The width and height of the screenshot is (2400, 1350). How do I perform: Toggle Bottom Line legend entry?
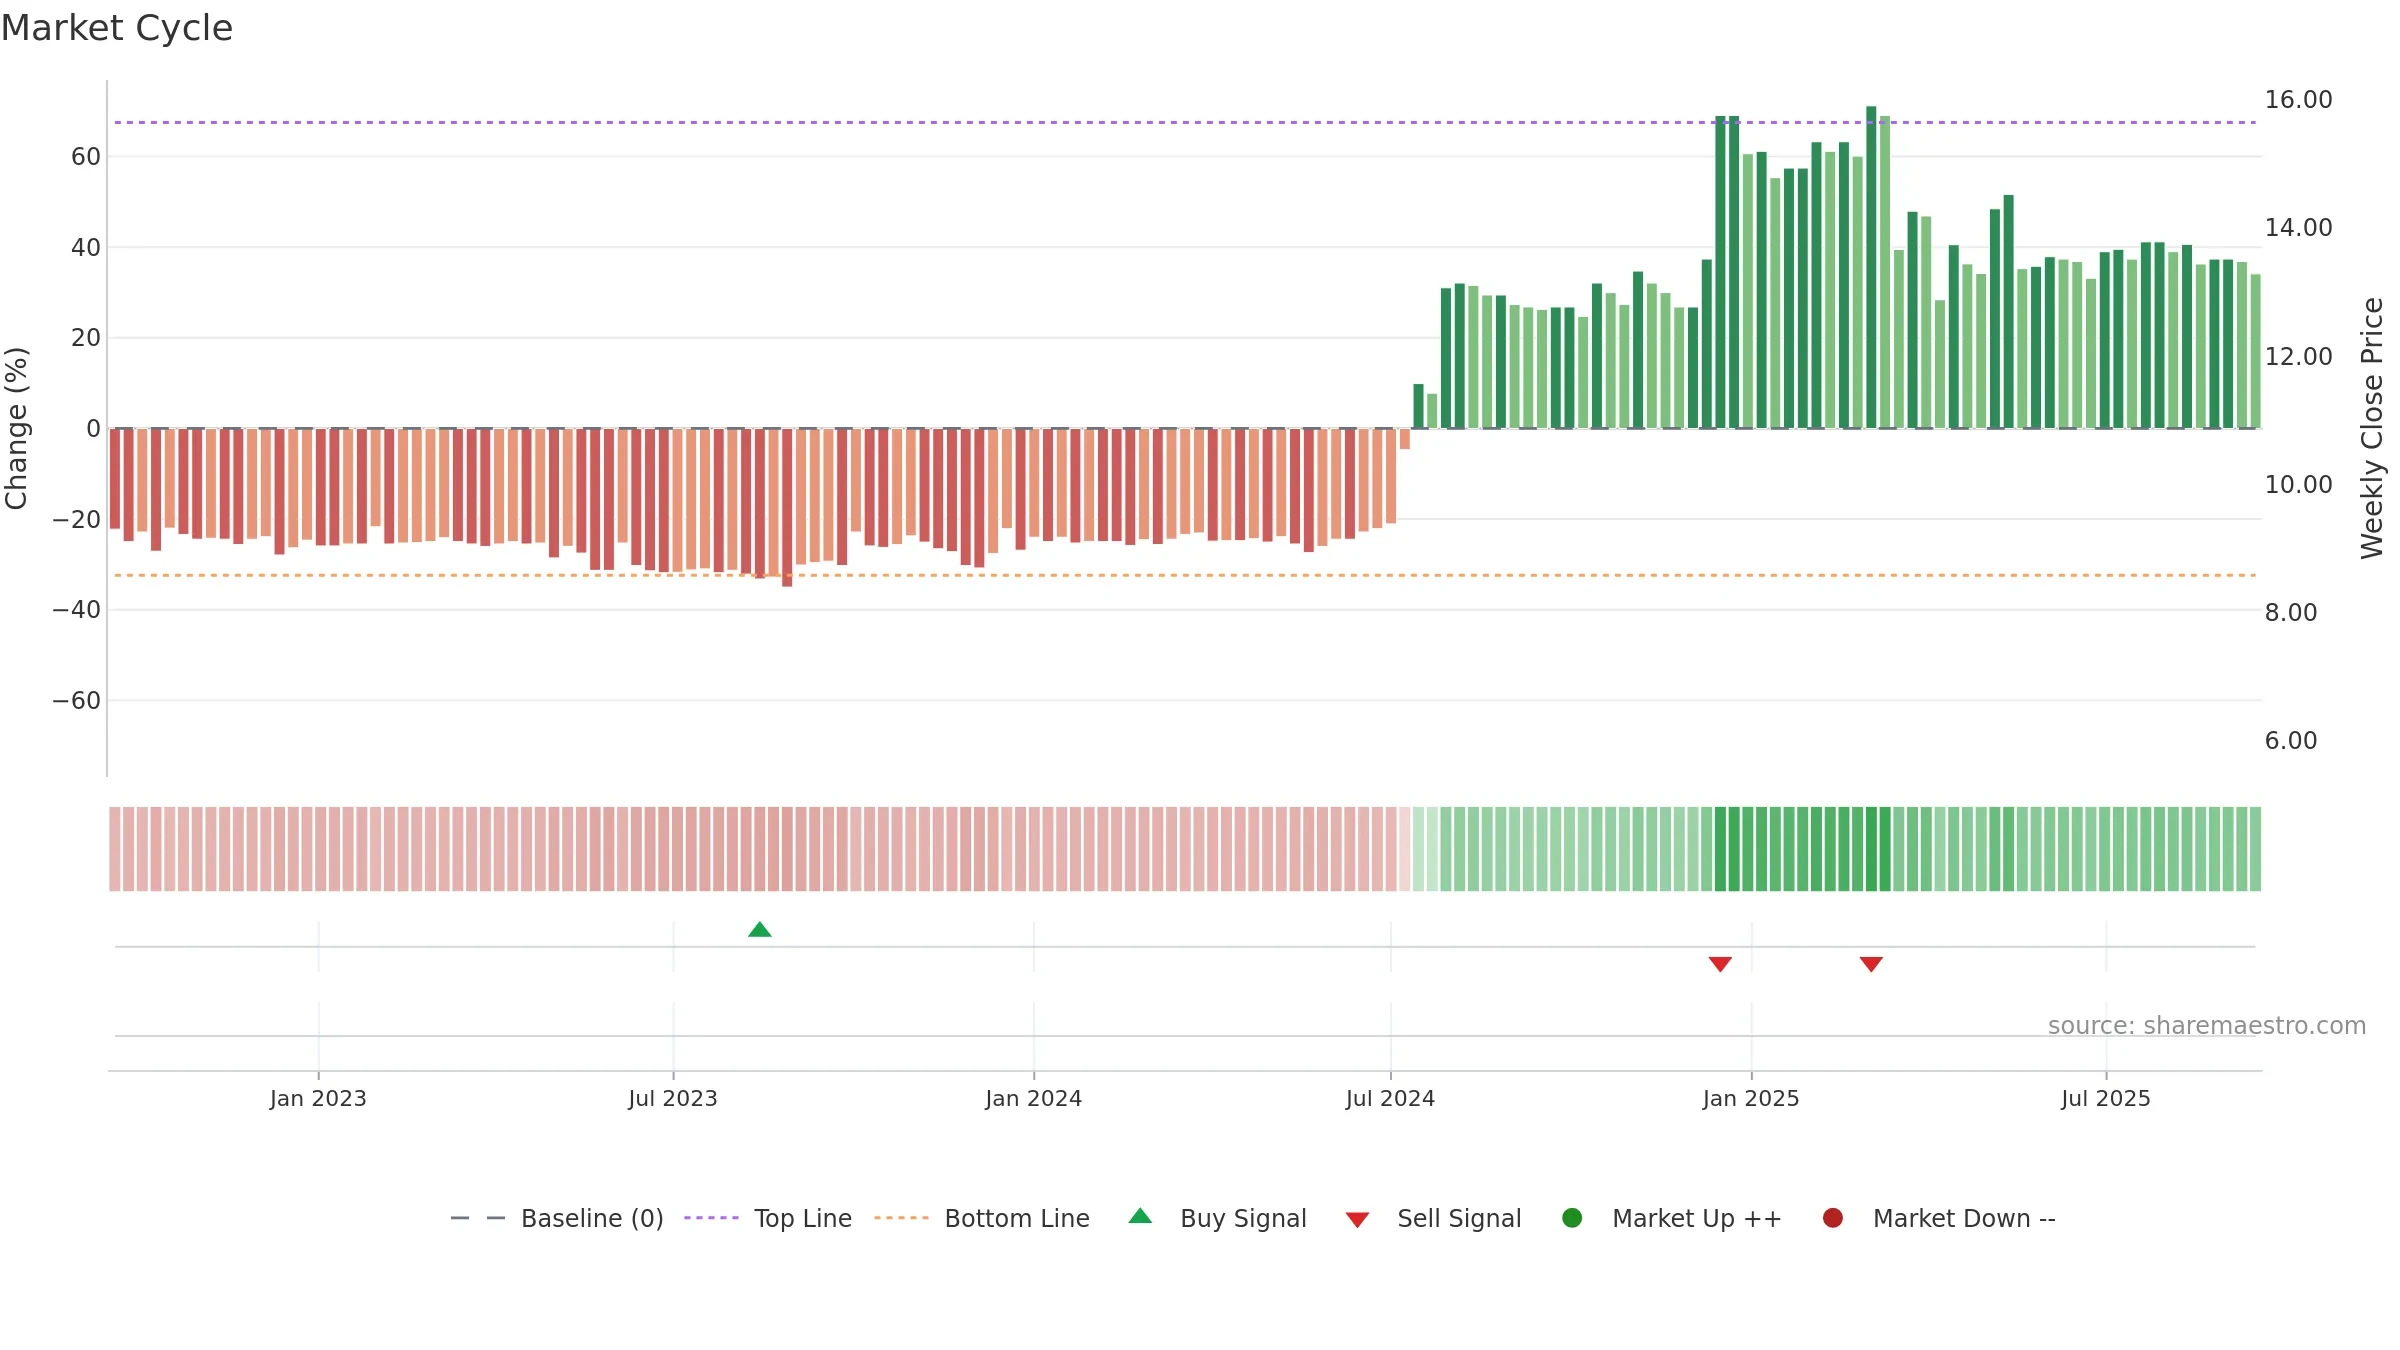[x=982, y=1218]
